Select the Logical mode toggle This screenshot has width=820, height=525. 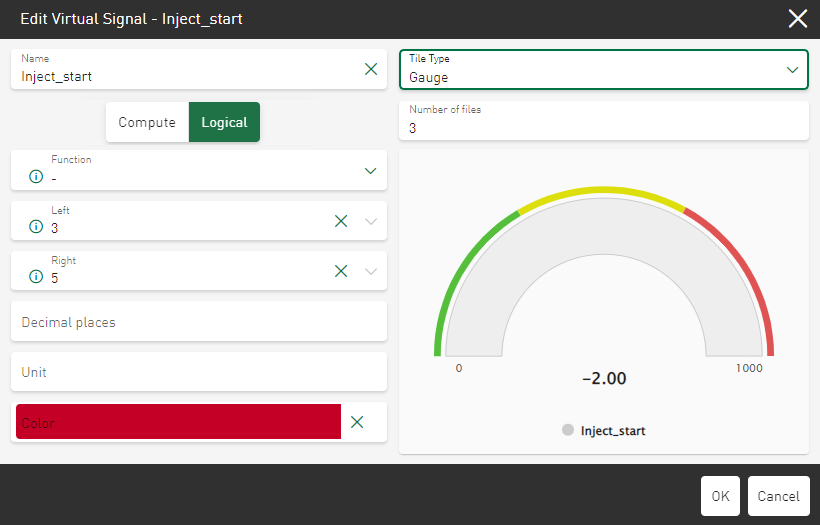coord(224,122)
